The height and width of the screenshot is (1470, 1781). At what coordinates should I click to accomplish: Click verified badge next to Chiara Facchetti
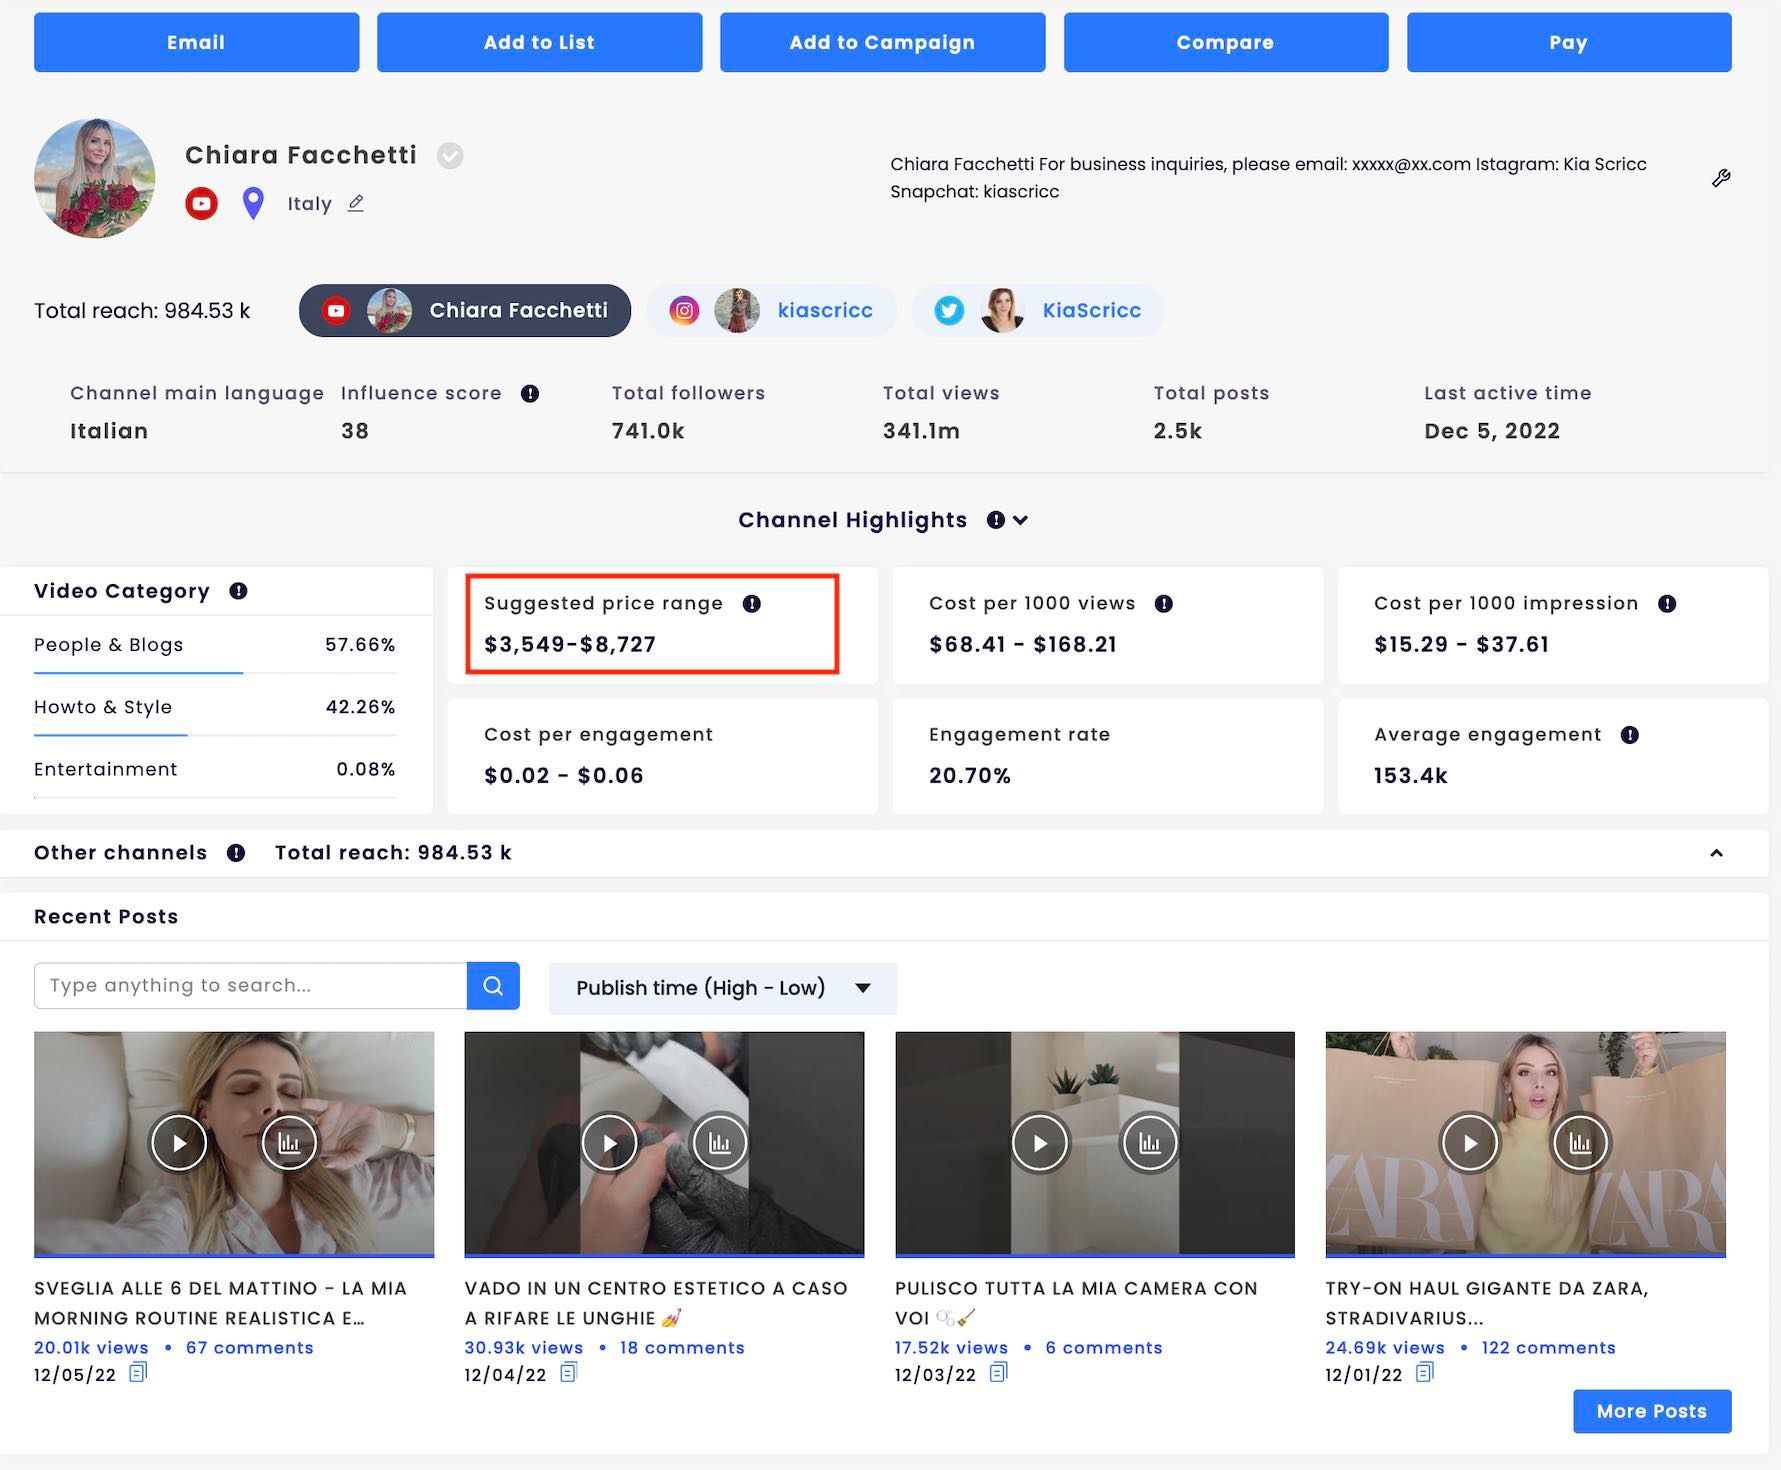tap(450, 155)
